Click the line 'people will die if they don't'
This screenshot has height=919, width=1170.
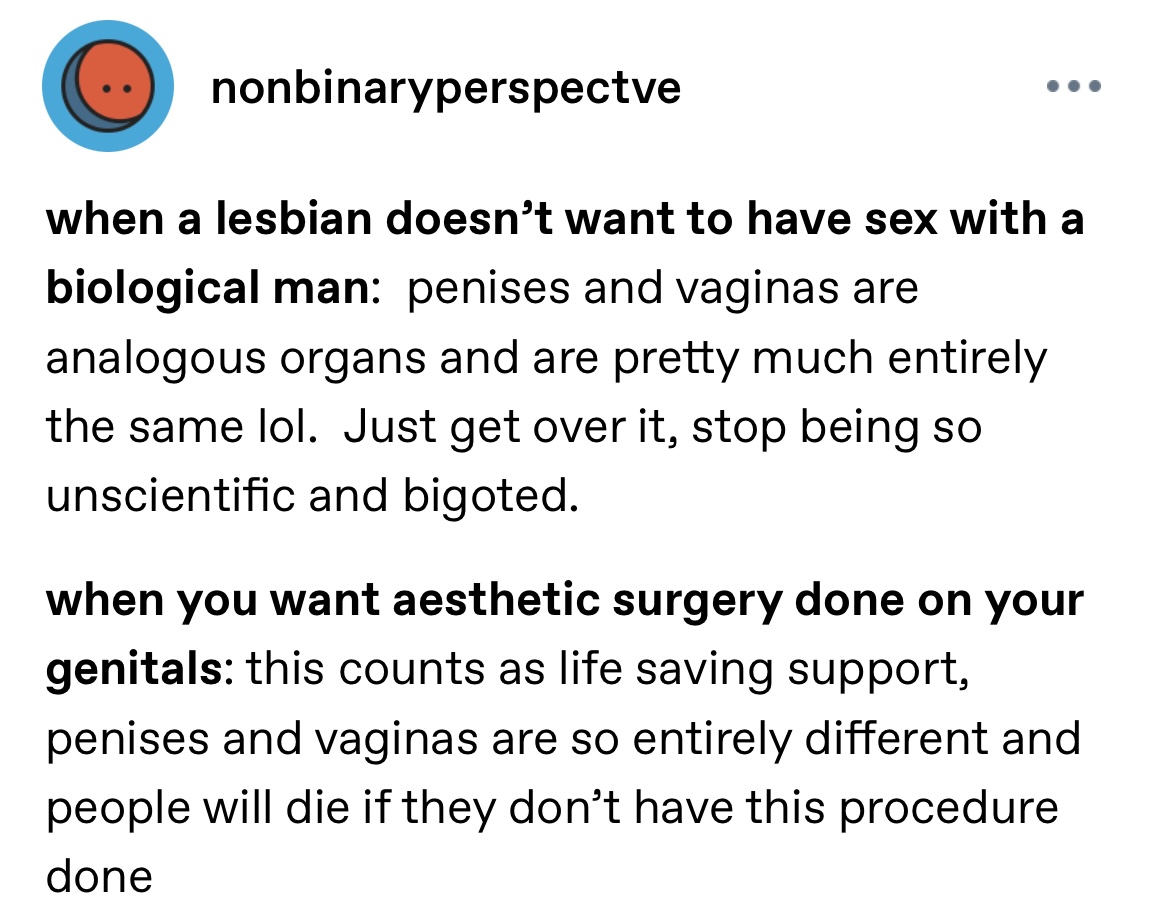coord(552,808)
